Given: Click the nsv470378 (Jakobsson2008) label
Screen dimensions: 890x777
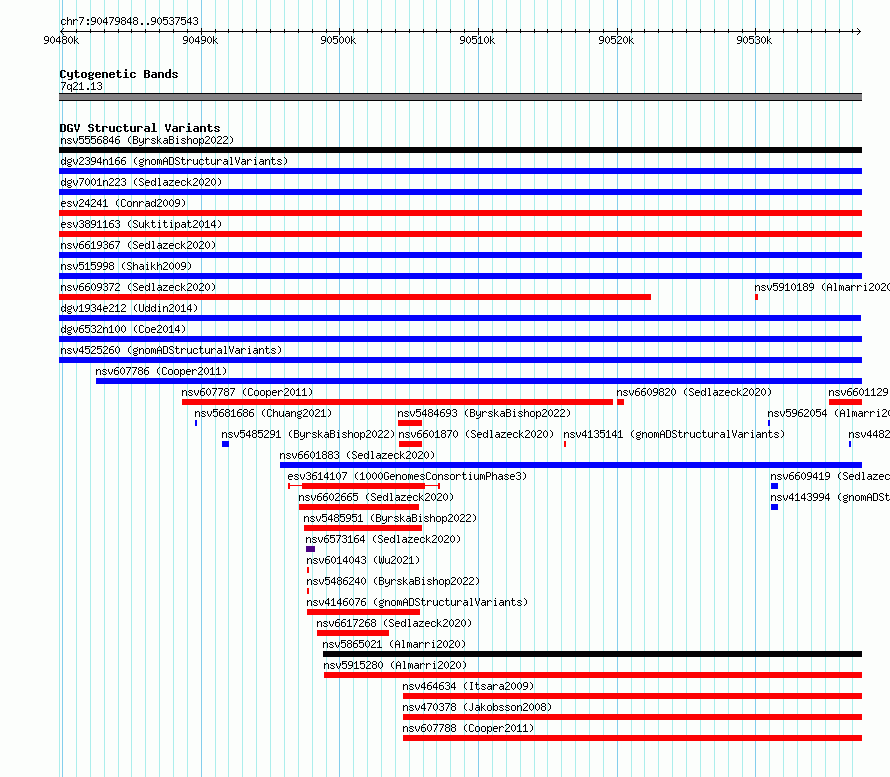Looking at the screenshot, I should (477, 707).
